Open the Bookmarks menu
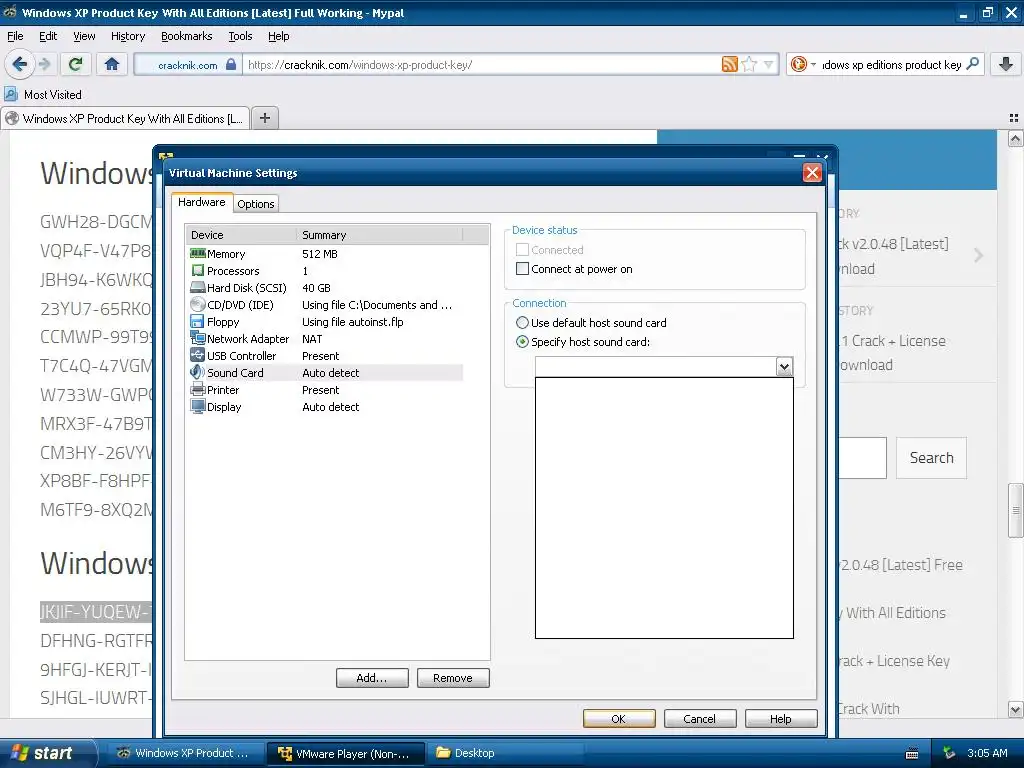This screenshot has width=1024, height=768. pos(187,36)
